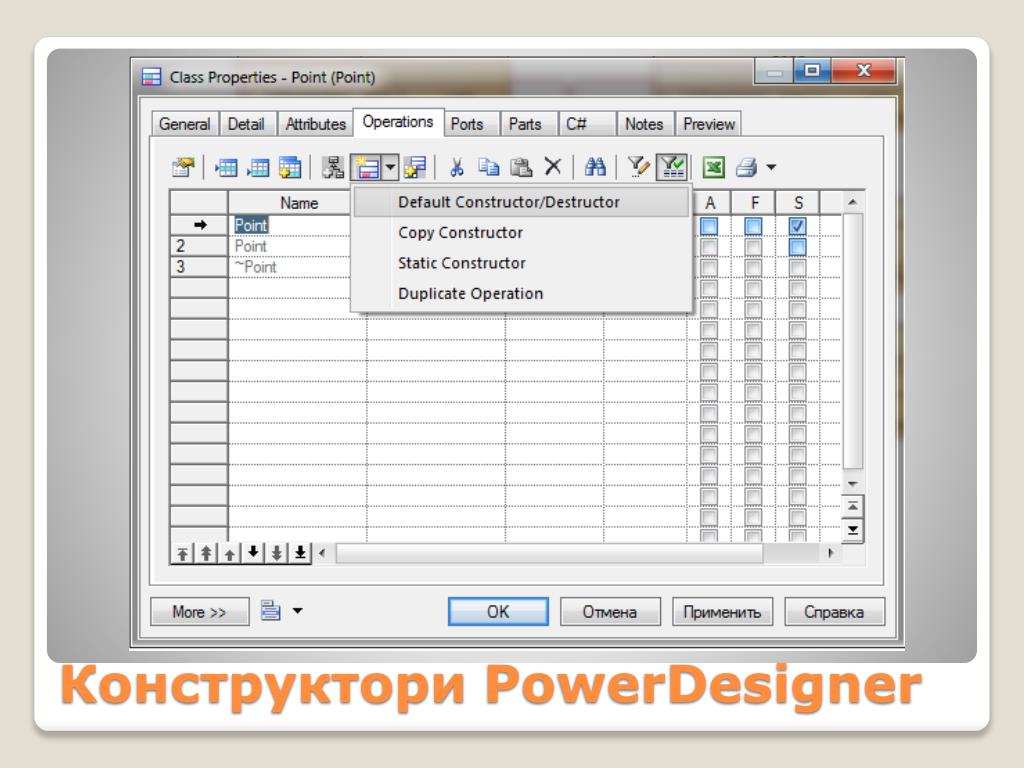Screen dimensions: 1024x768
Task: Toggle the F checkbox of the selected Point row
Action: coord(753,226)
